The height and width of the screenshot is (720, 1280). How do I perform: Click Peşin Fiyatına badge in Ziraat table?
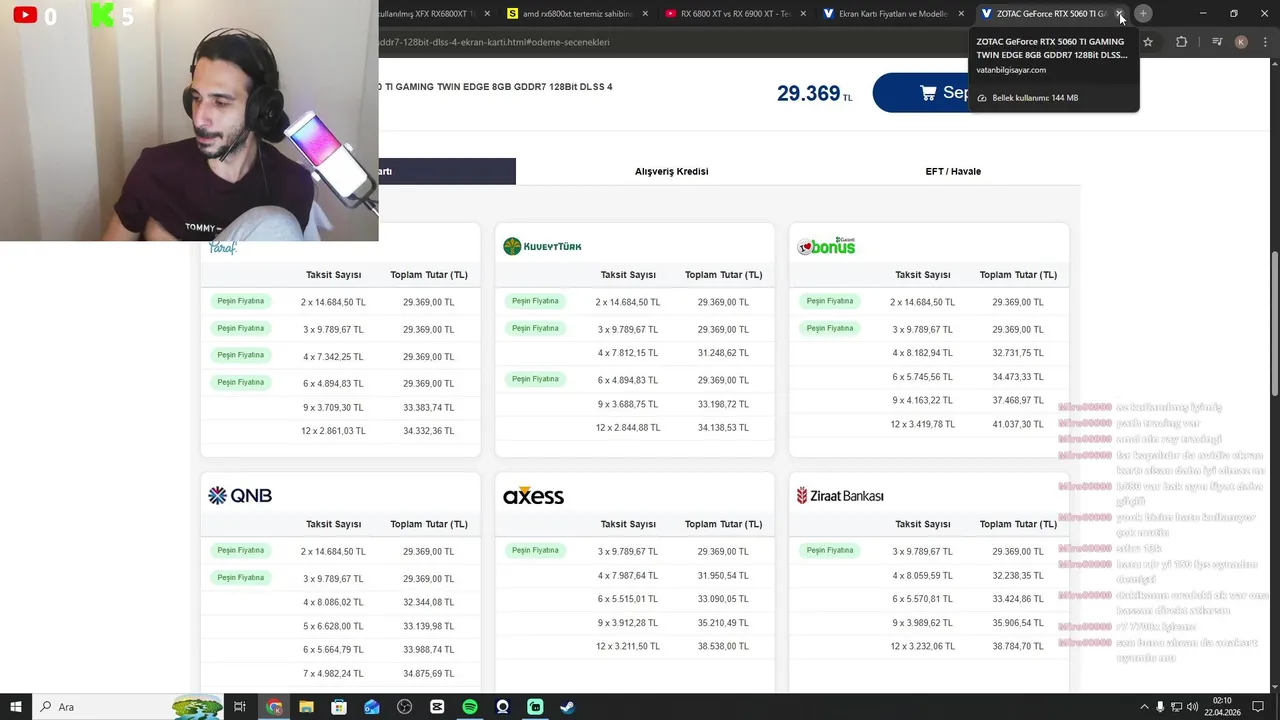tap(830, 551)
